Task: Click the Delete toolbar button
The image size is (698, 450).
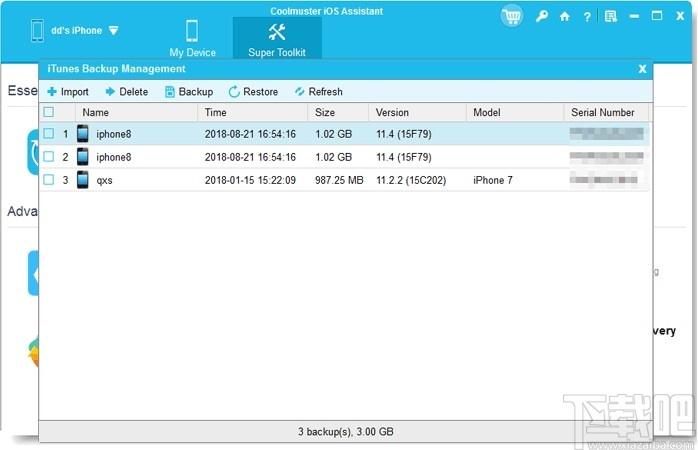Action: click(126, 92)
